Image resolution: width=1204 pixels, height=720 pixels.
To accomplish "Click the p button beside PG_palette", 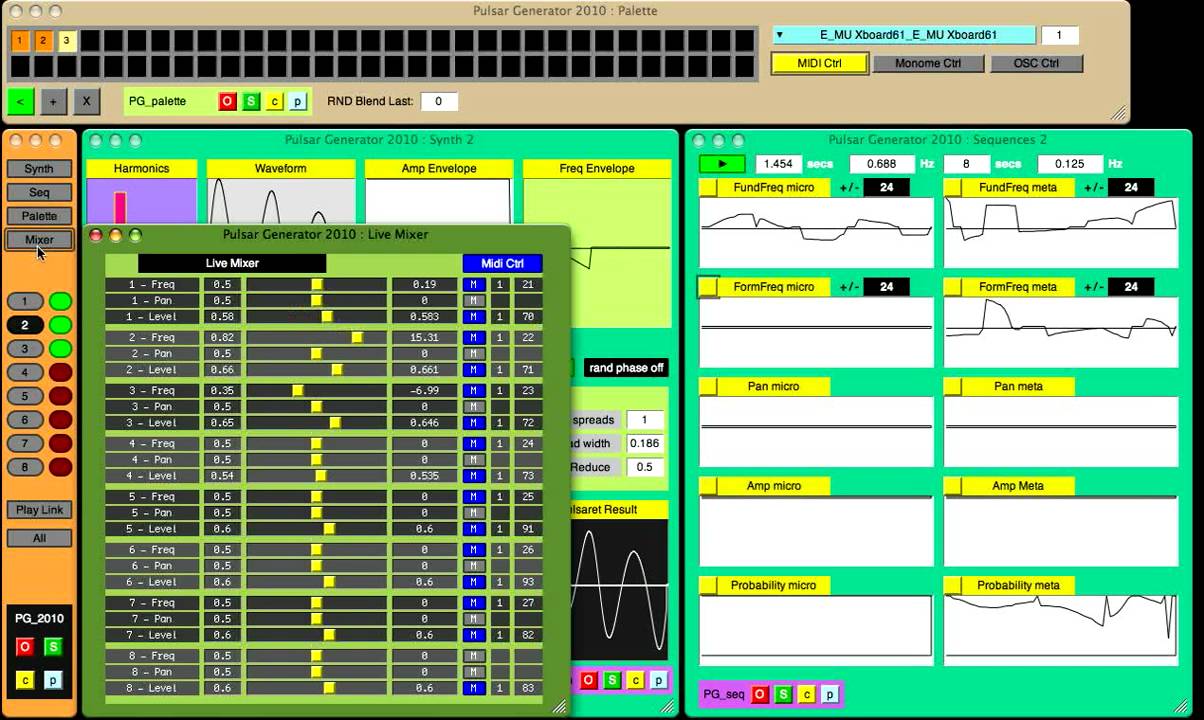I will [298, 101].
